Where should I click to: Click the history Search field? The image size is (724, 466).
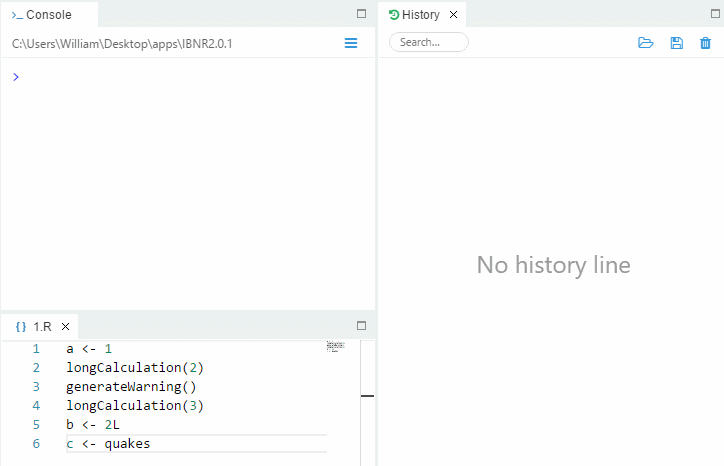tap(428, 42)
